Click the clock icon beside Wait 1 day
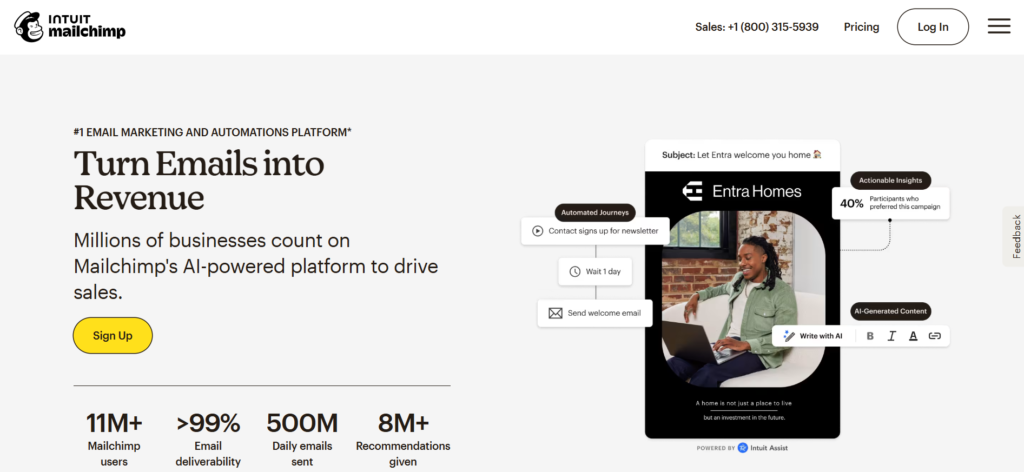The width and height of the screenshot is (1024, 472). pos(575,271)
